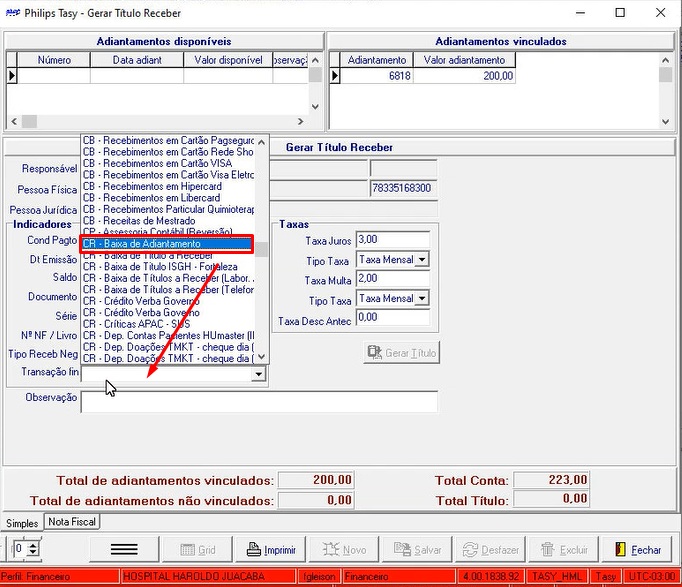Switch to the Nota Fiscal tab

72,522
